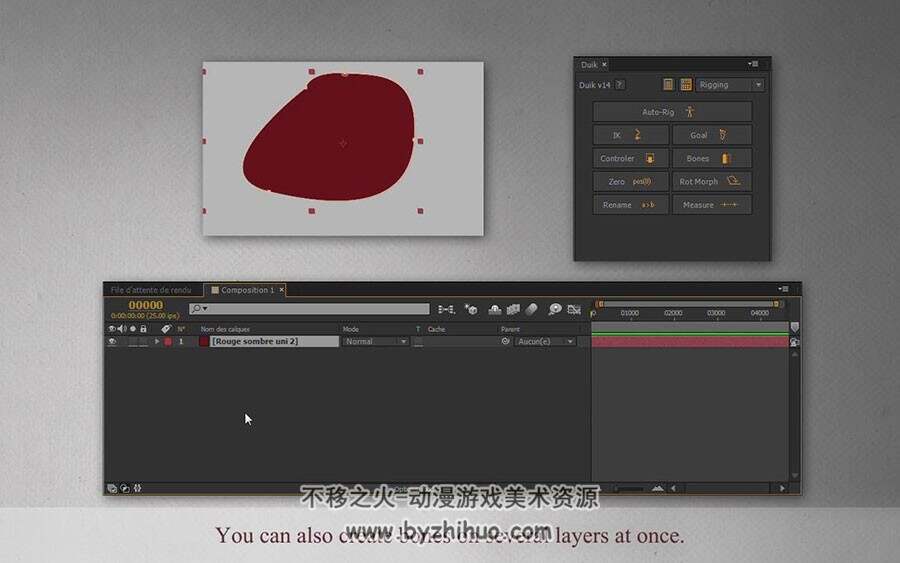Select the Composition 1 timeline tab

pyautogui.click(x=247, y=290)
